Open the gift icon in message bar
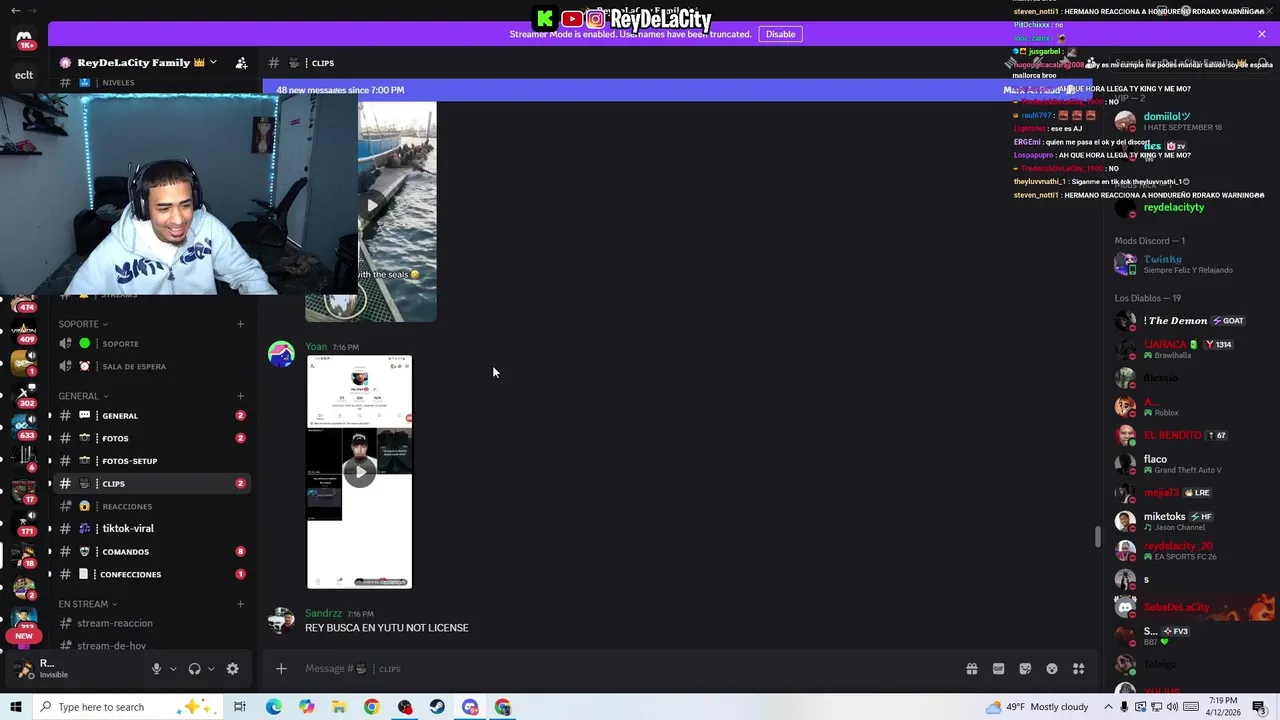This screenshot has width=1280, height=720. click(x=971, y=669)
